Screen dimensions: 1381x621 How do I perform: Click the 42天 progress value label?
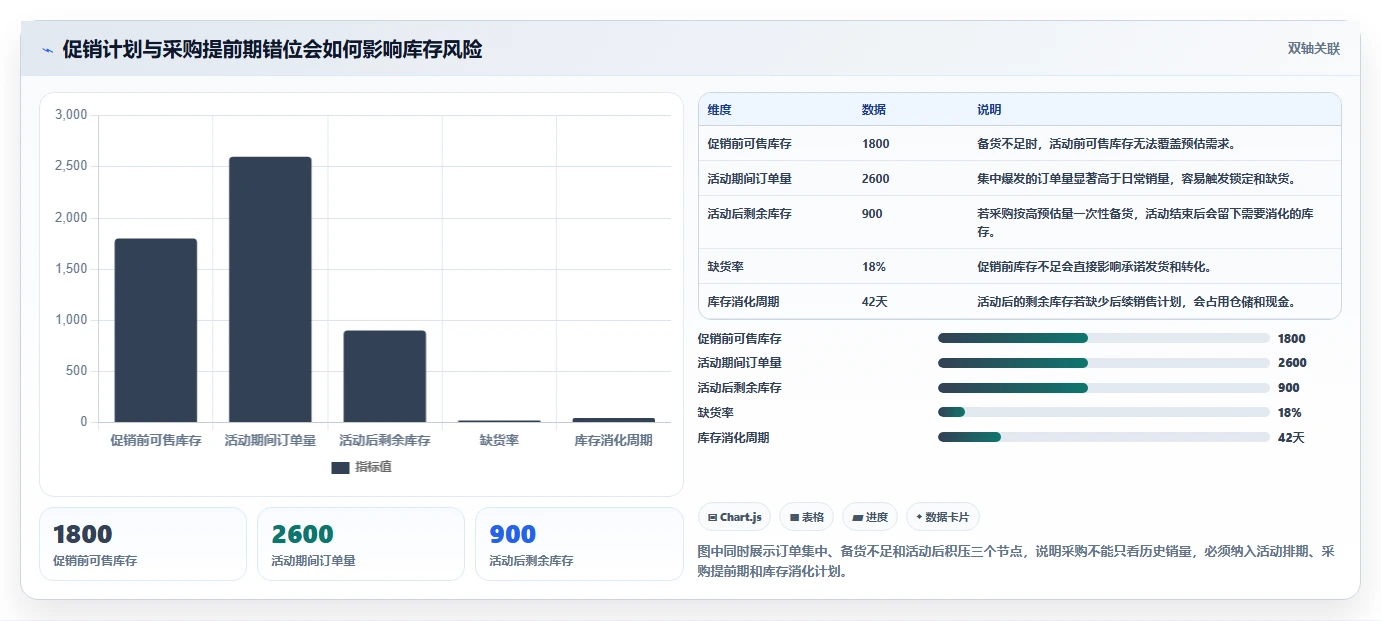1291,438
